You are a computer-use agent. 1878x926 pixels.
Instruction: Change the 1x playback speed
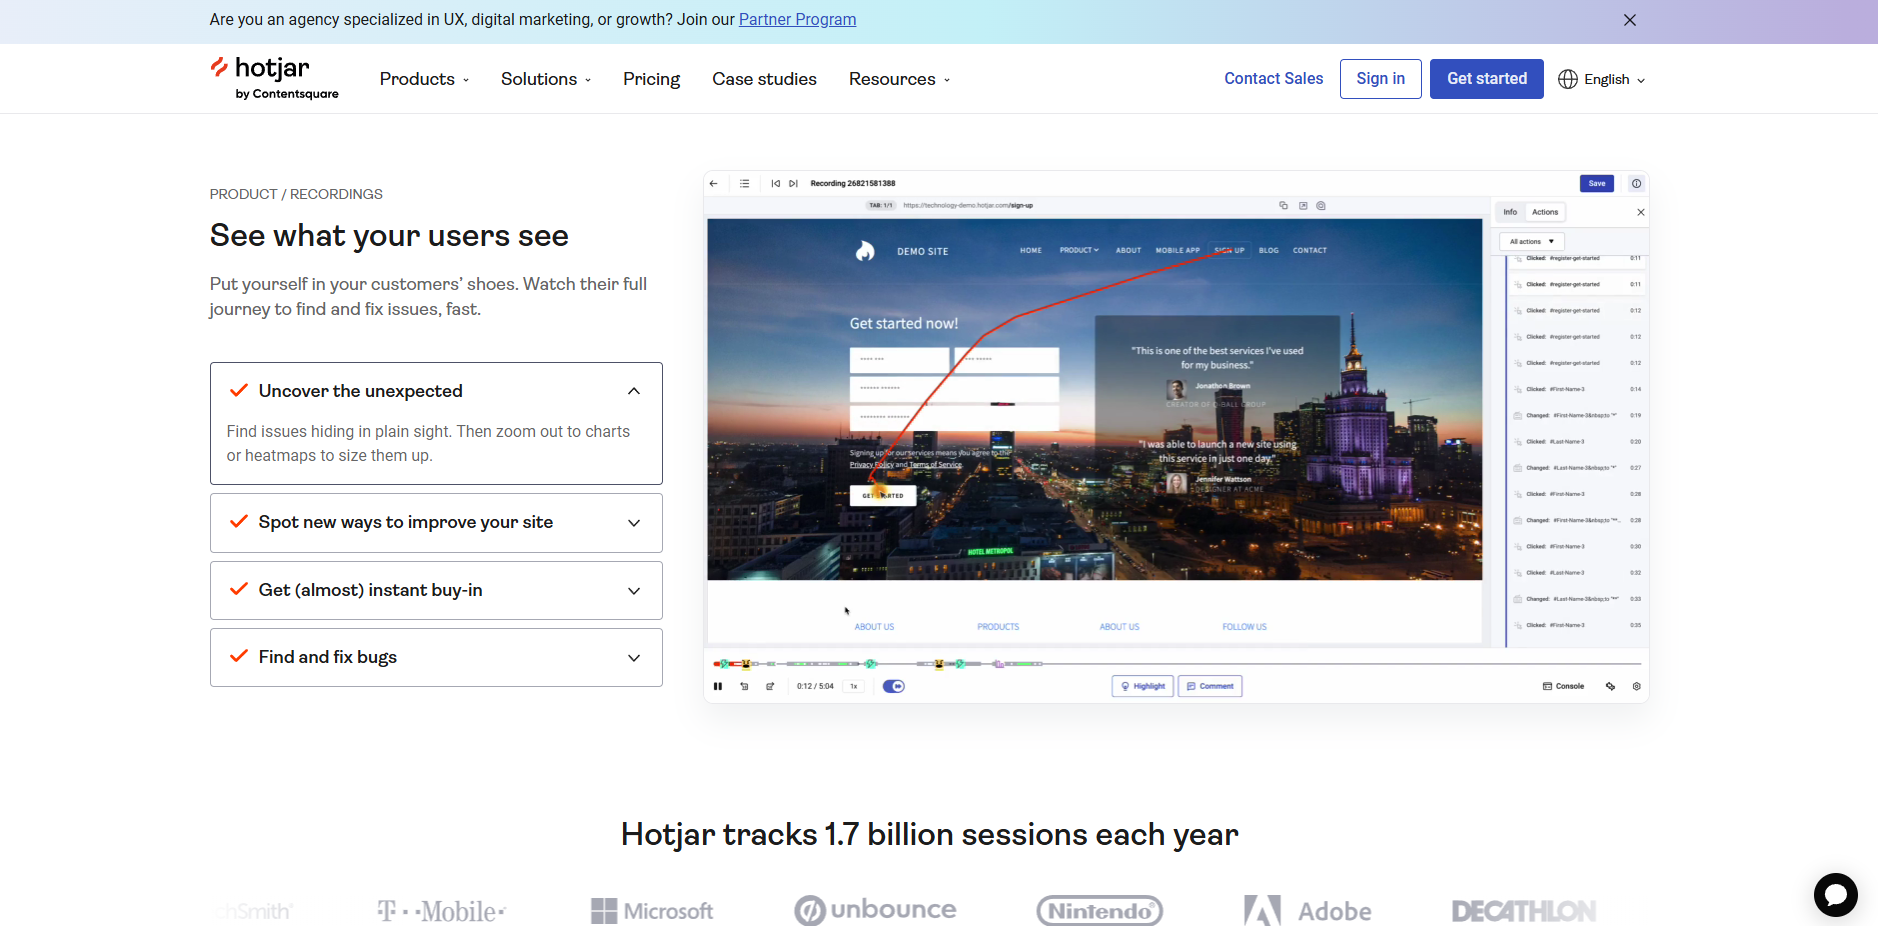click(x=854, y=686)
